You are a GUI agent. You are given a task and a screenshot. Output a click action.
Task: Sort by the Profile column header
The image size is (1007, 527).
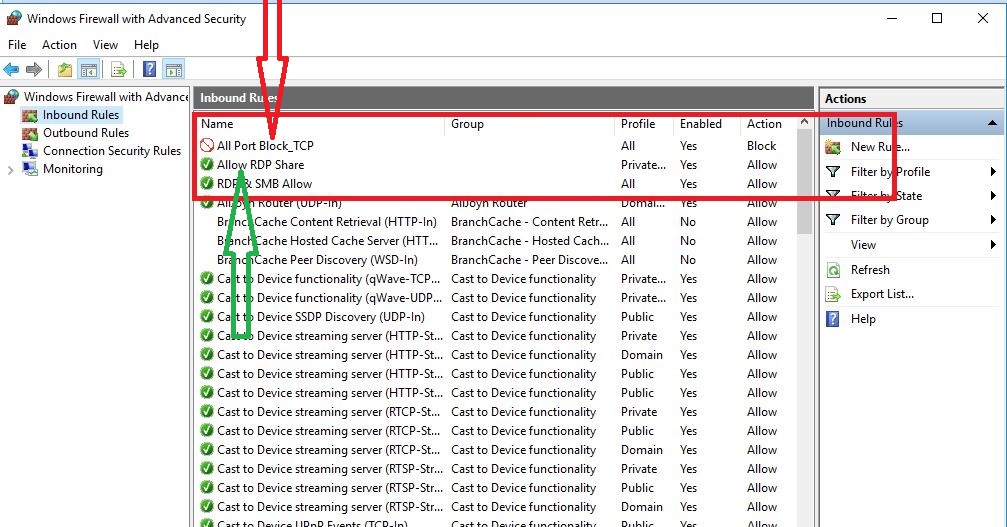pyautogui.click(x=644, y=124)
